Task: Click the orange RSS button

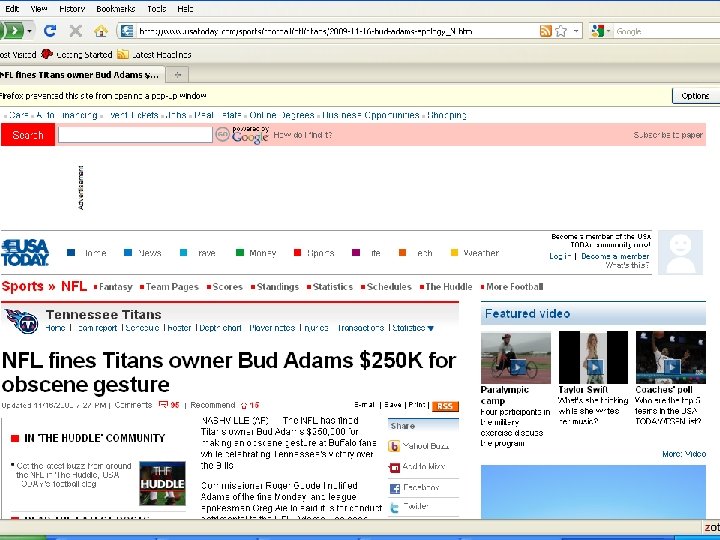Action: [445, 406]
